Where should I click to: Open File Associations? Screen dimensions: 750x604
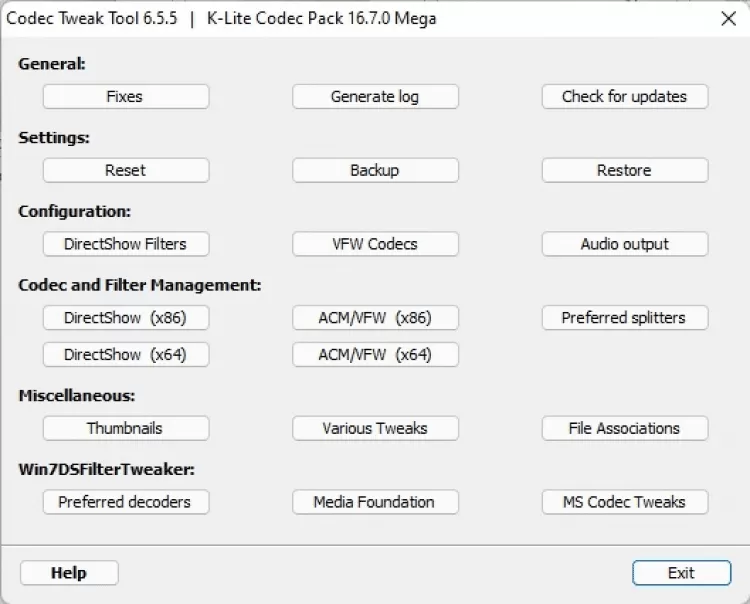[624, 429]
